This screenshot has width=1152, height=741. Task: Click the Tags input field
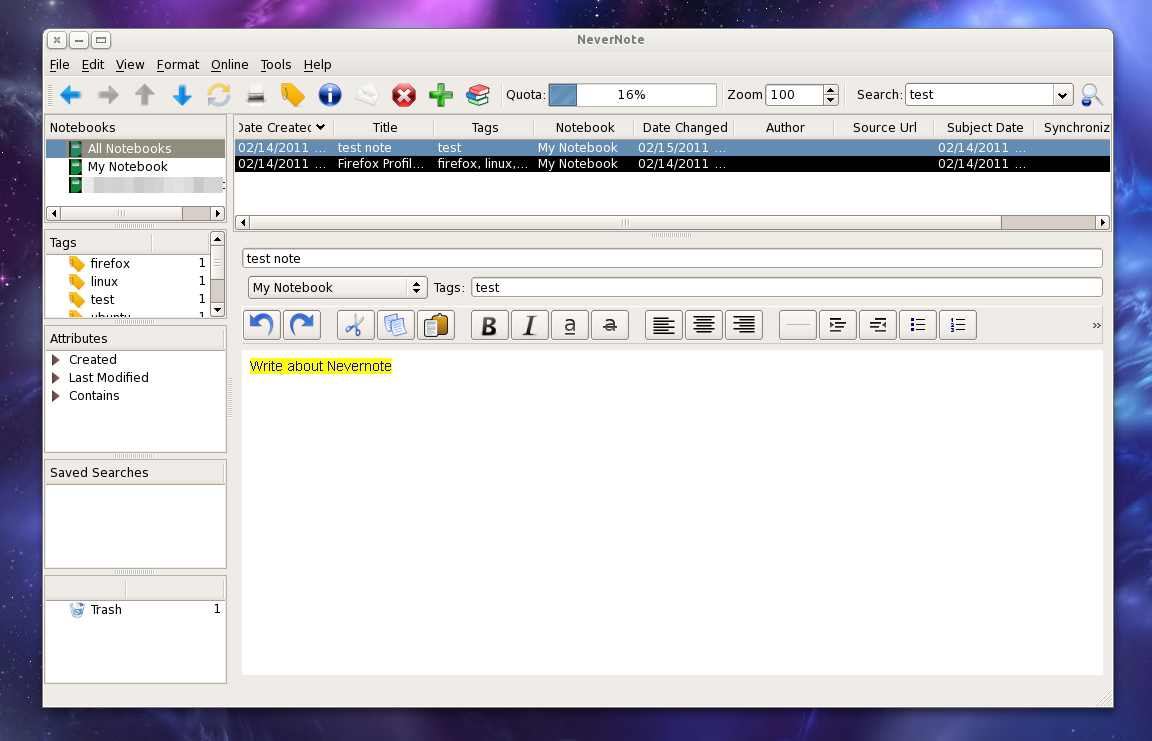787,287
